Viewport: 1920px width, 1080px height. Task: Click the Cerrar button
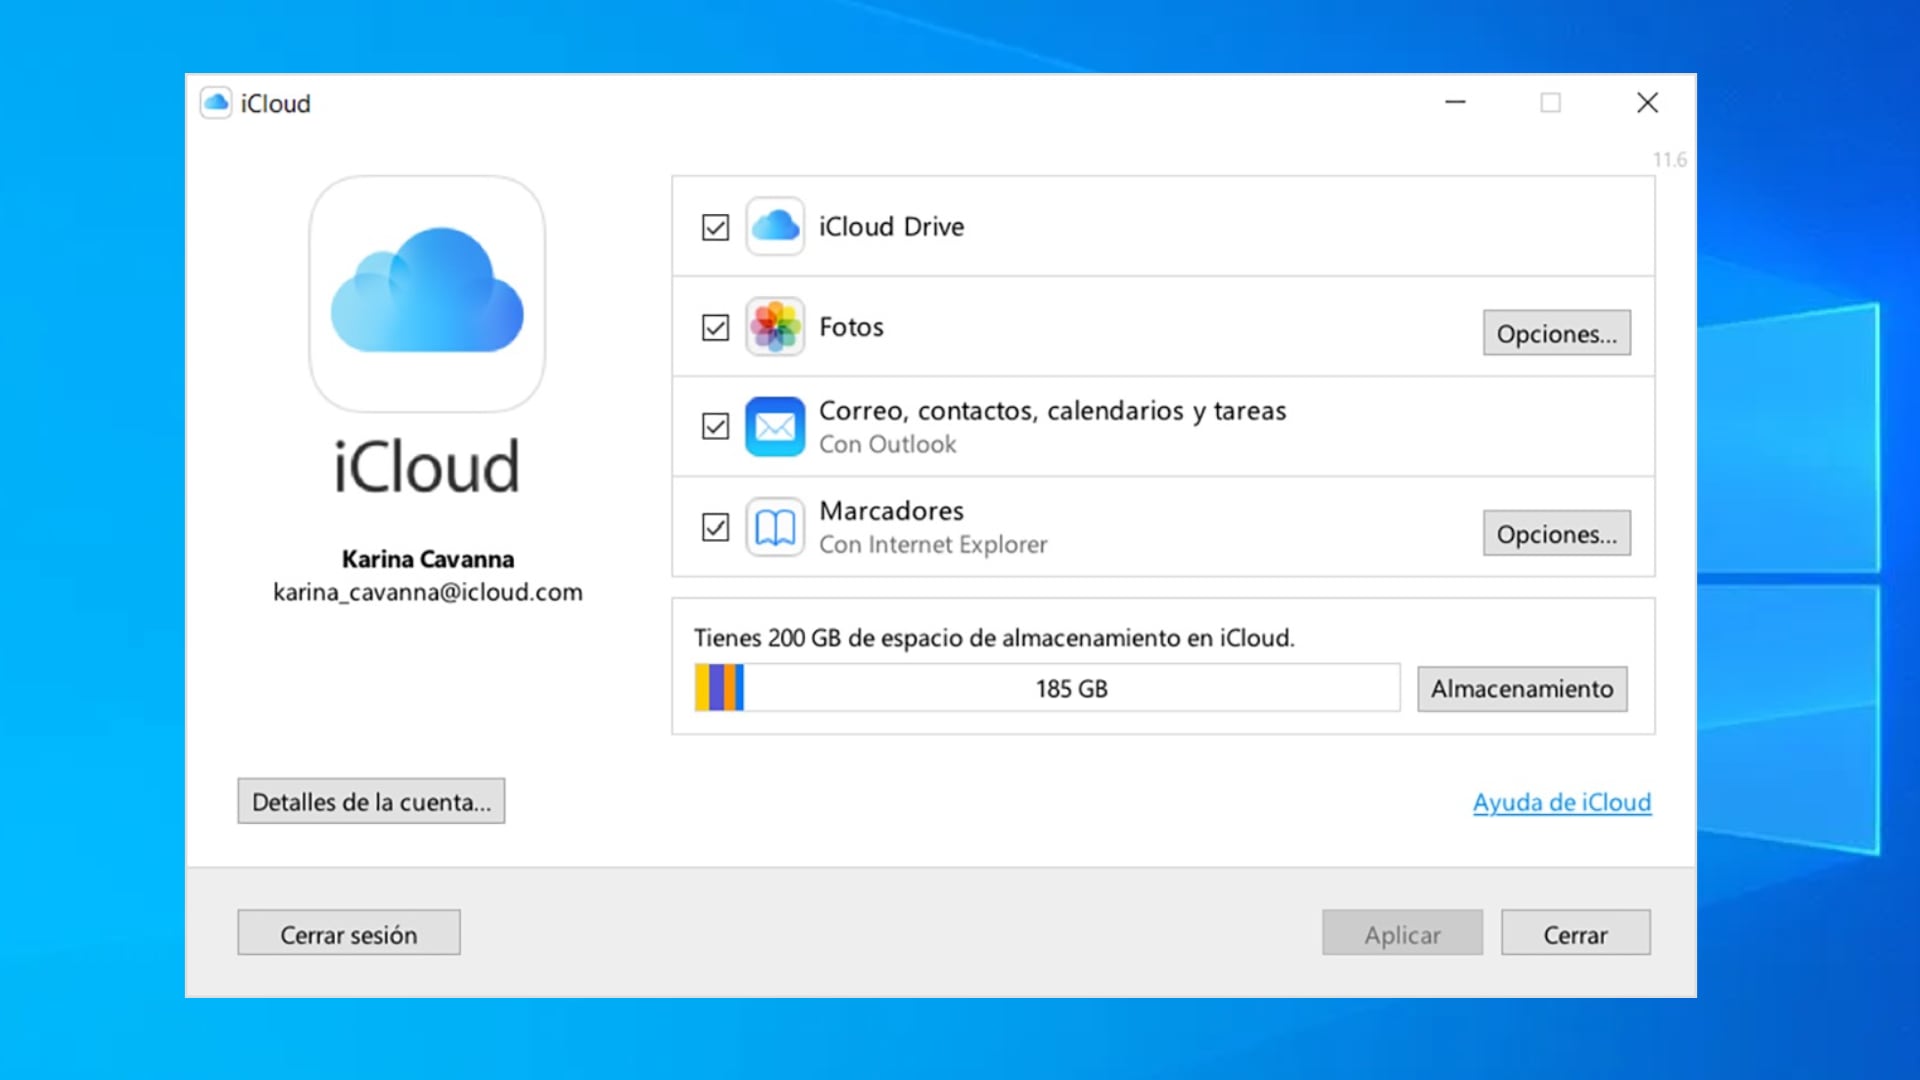point(1576,933)
